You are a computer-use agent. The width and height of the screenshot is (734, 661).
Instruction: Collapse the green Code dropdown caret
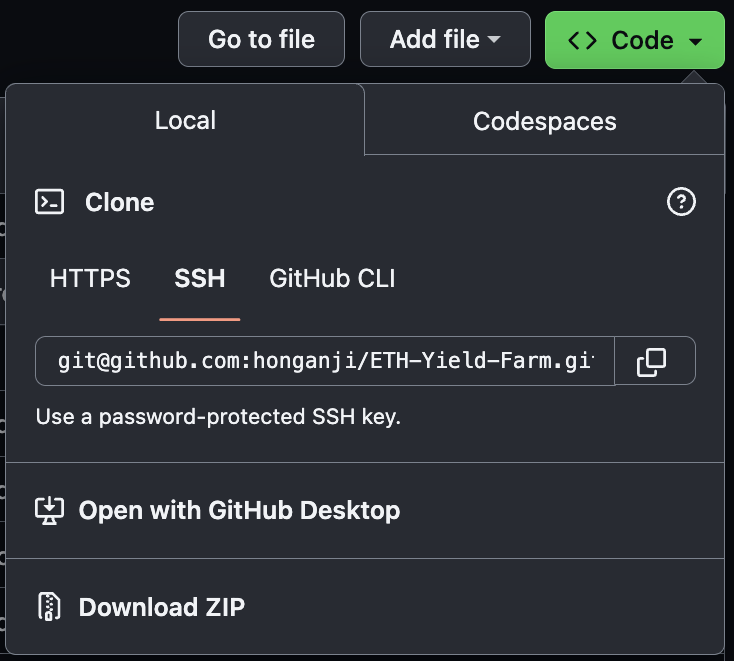(x=696, y=42)
